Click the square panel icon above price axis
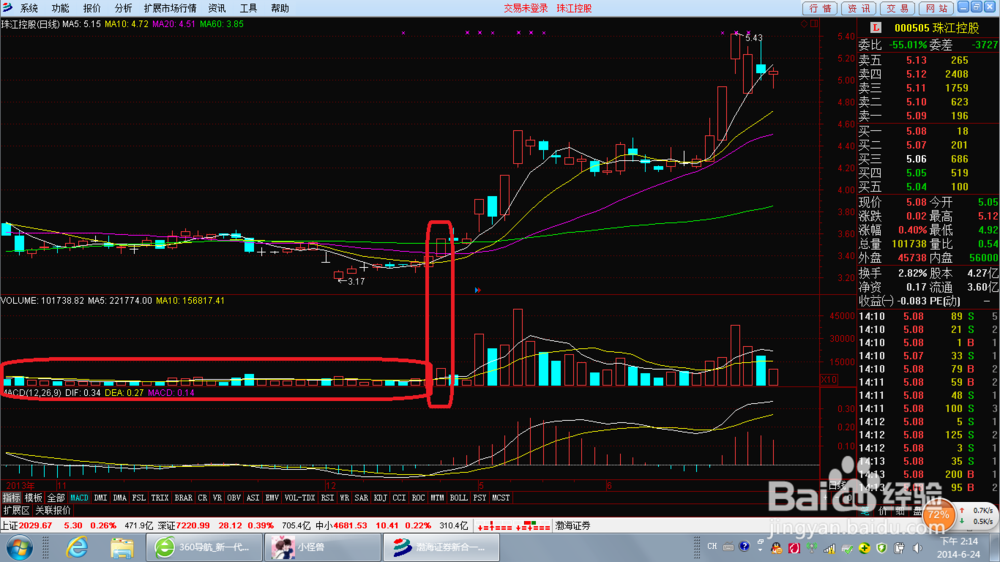 coord(814,24)
